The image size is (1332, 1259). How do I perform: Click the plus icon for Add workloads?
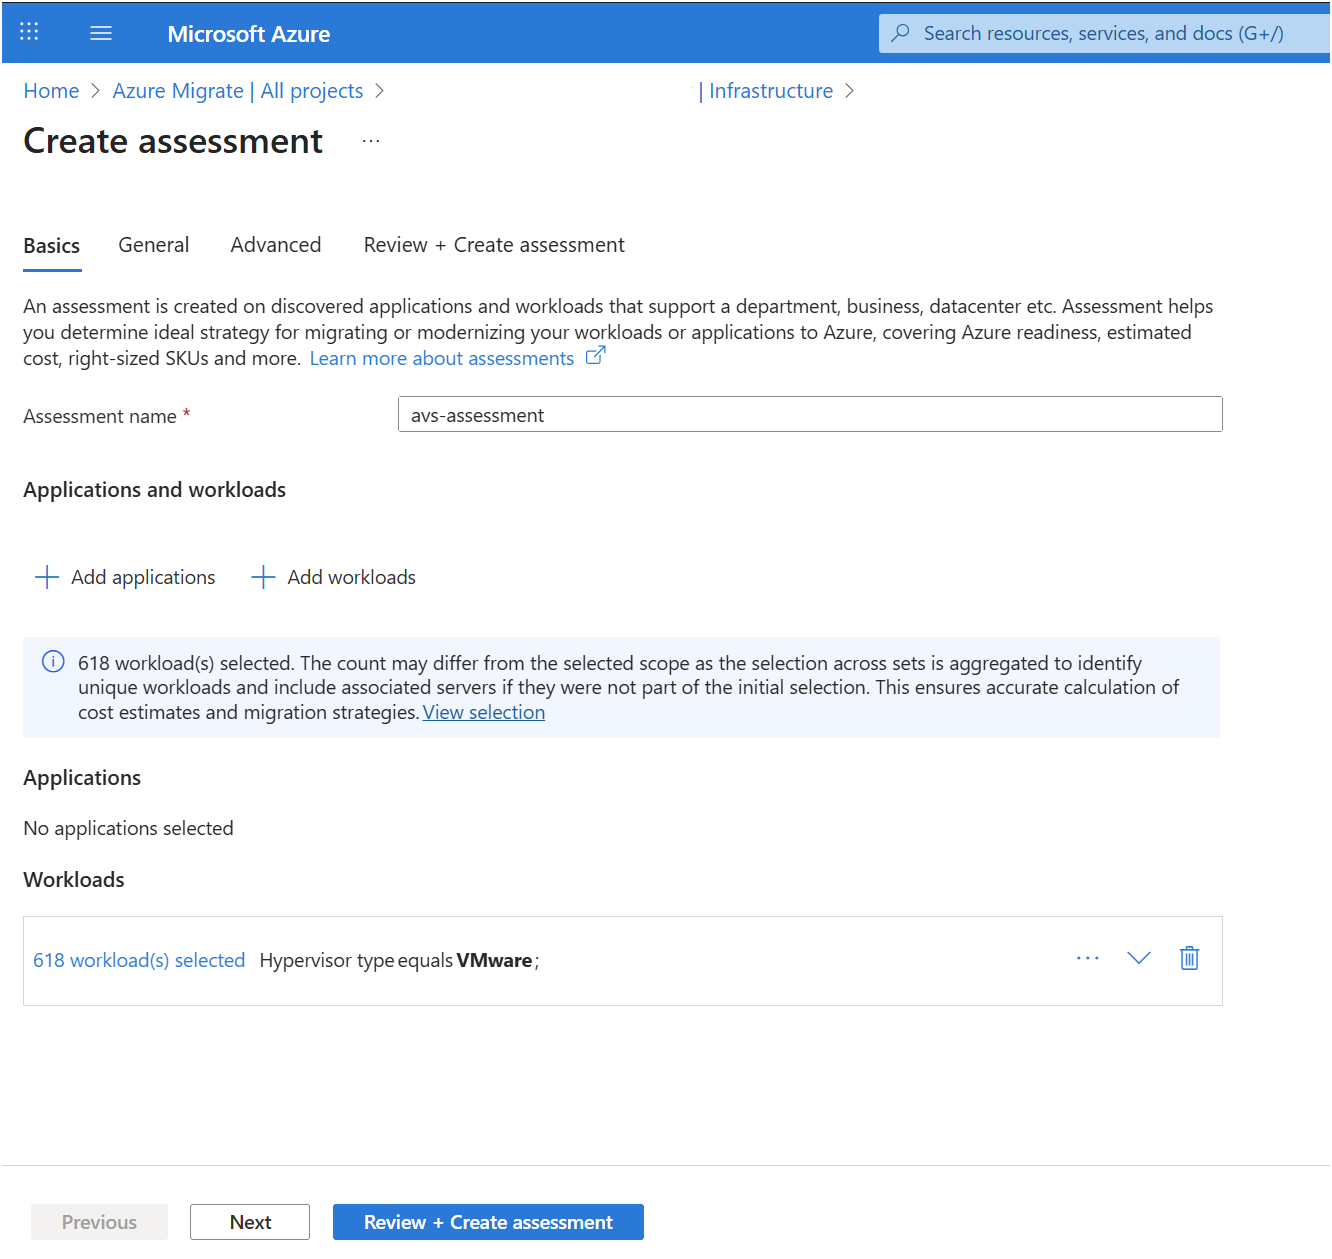click(x=263, y=577)
